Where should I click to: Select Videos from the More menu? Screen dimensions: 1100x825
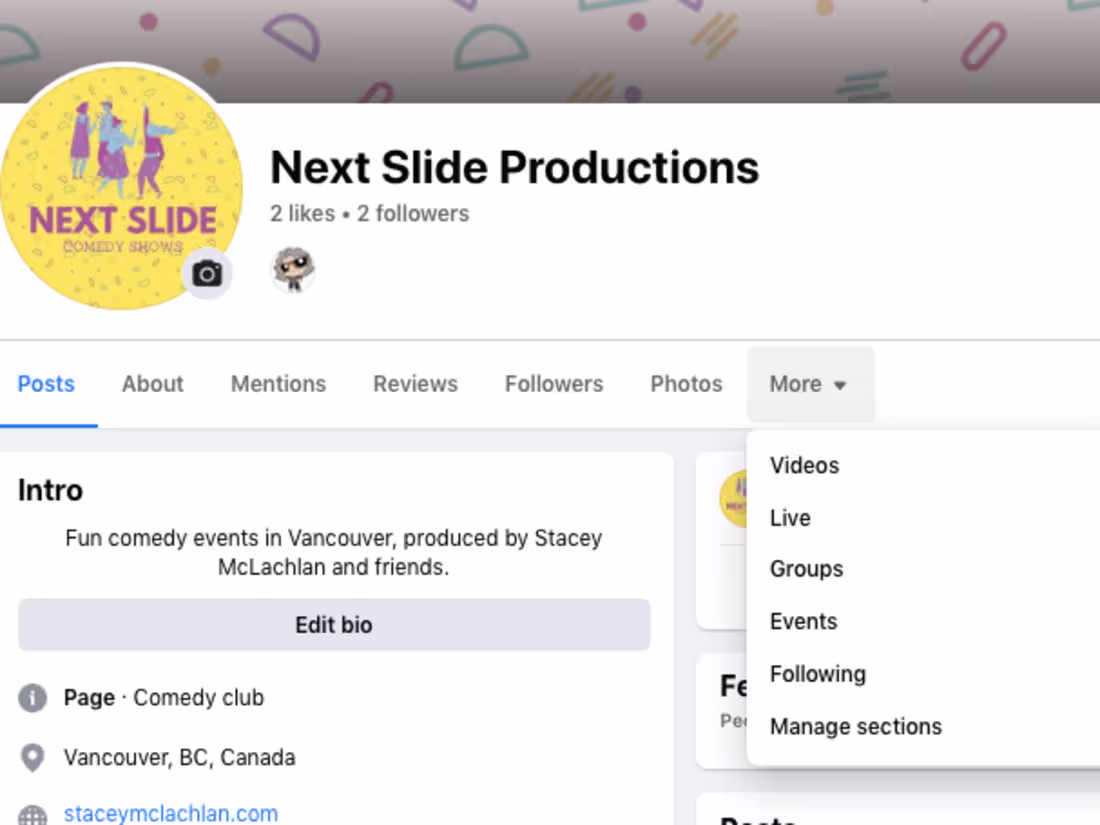point(804,465)
